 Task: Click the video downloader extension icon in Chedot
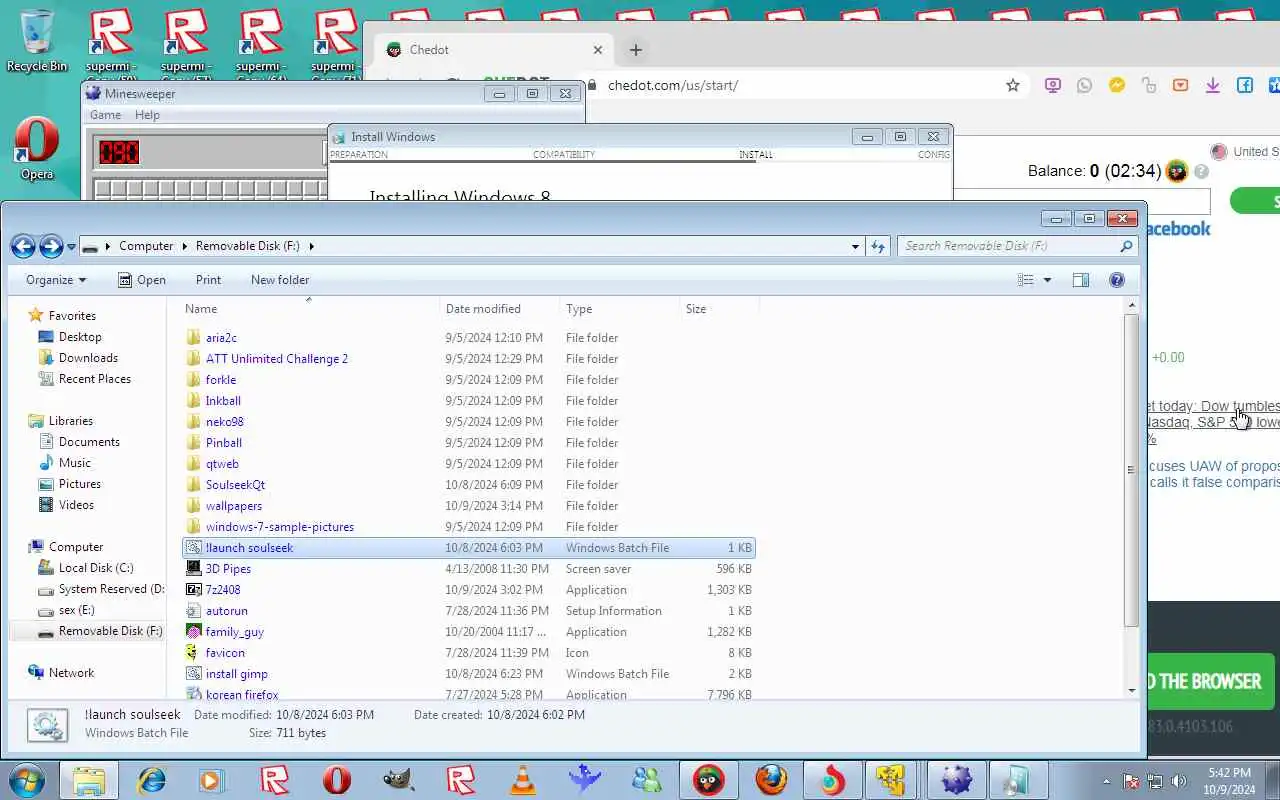click(x=1181, y=86)
